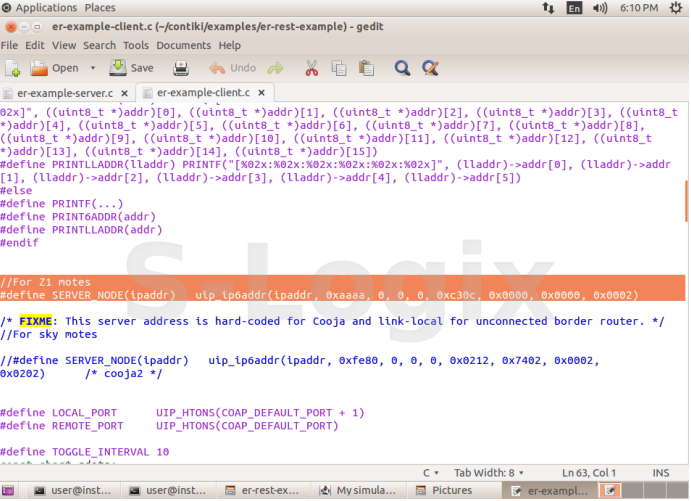Paste from clipboard with the paste icon
This screenshot has height=501, width=691.
(366, 68)
